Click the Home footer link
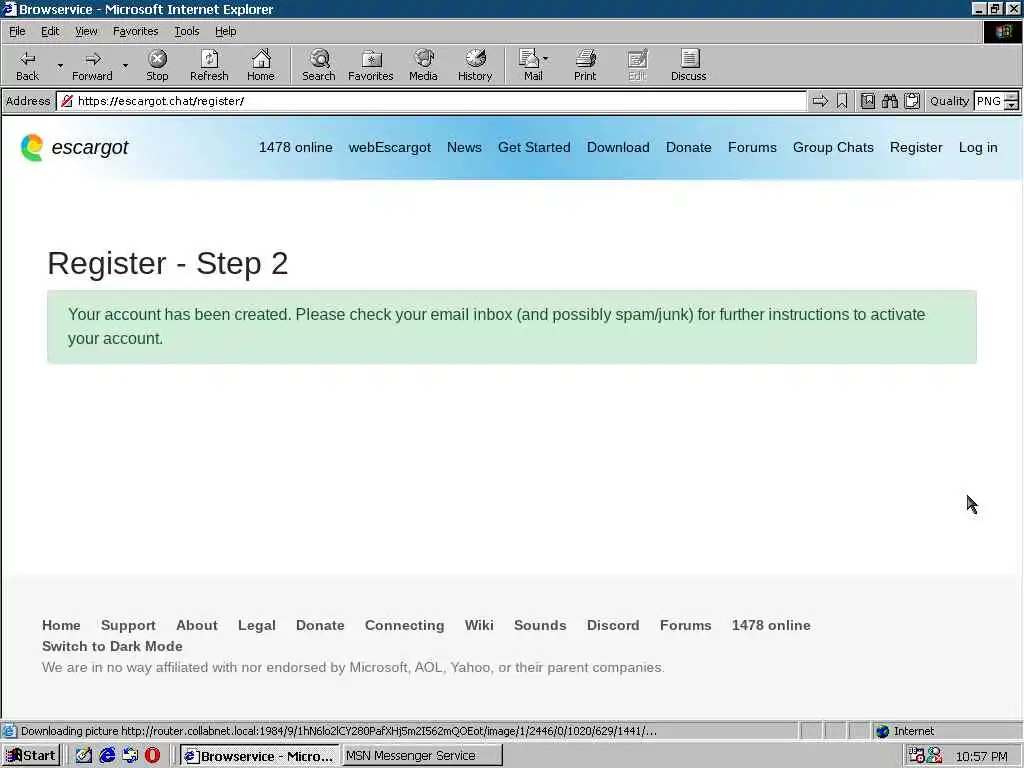Viewport: 1024px width, 768px height. click(61, 625)
